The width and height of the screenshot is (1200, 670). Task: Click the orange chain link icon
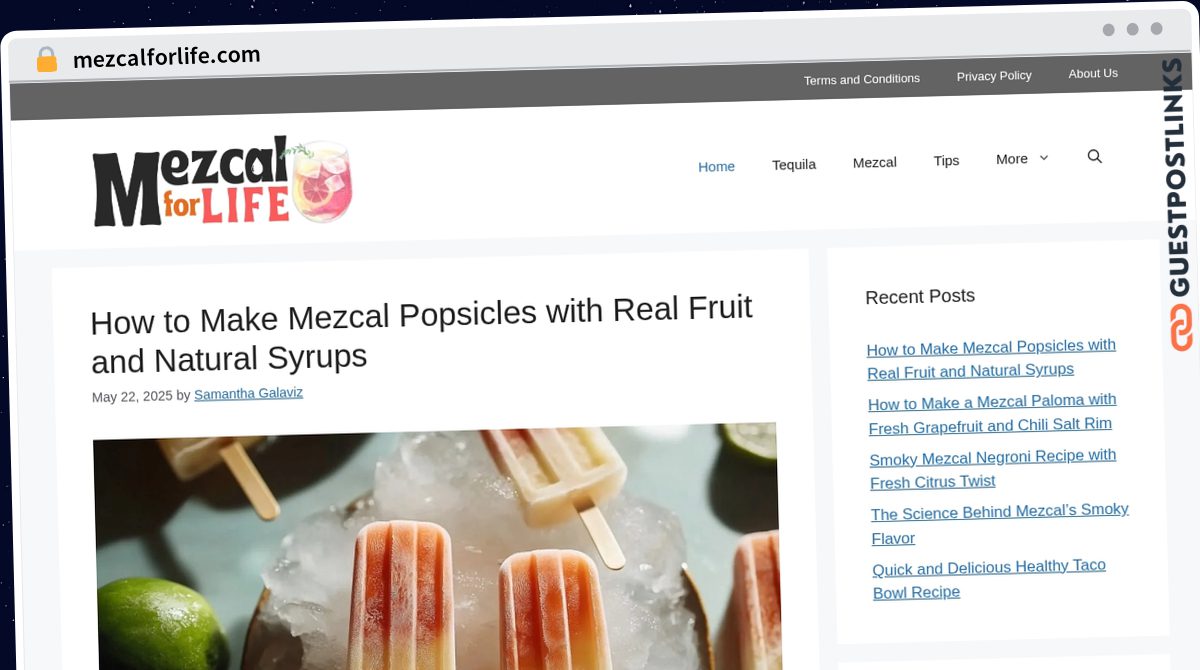1181,328
